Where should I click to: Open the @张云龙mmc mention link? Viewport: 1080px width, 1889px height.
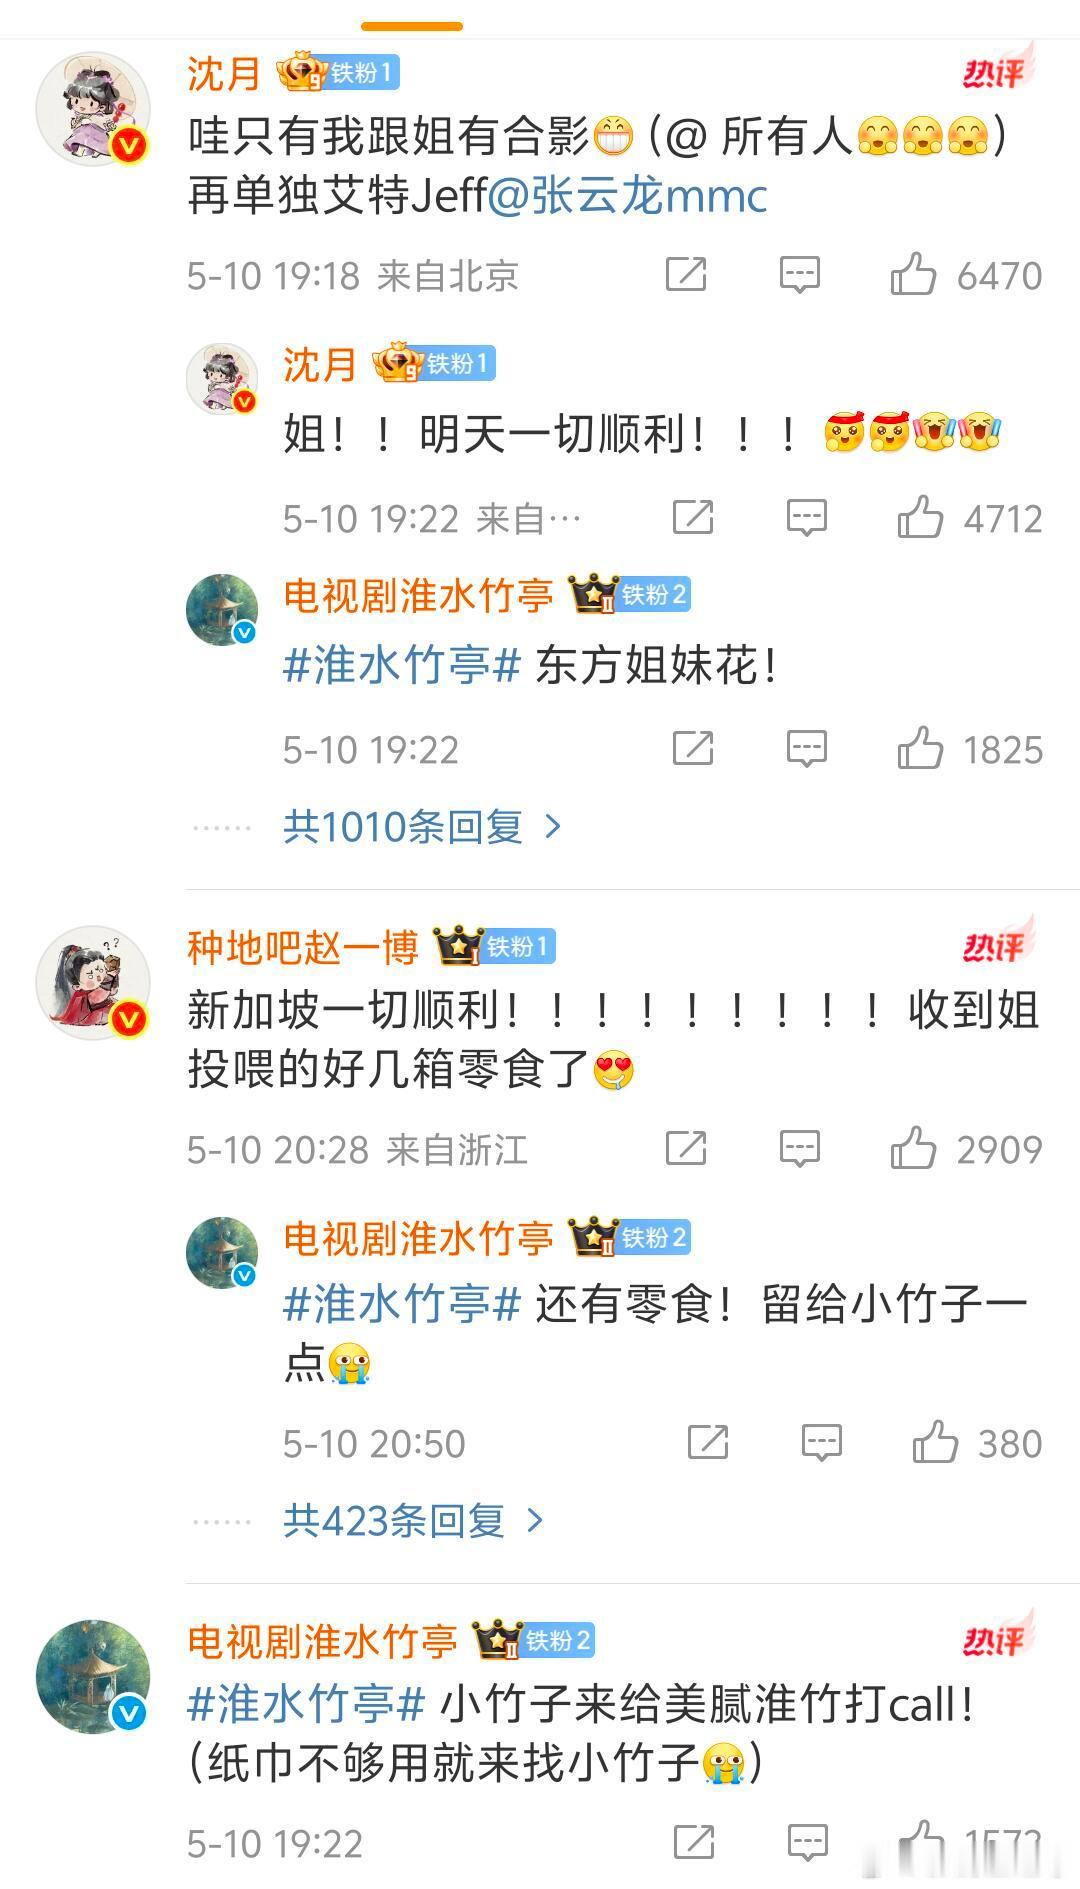click(627, 195)
